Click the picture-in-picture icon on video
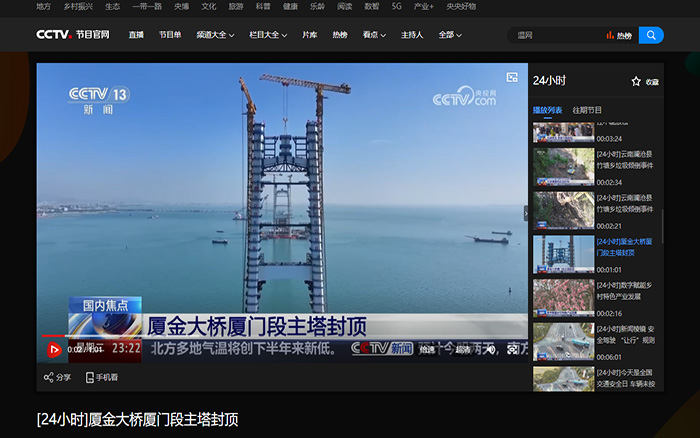Viewport: 700px width, 438px height. click(x=512, y=77)
